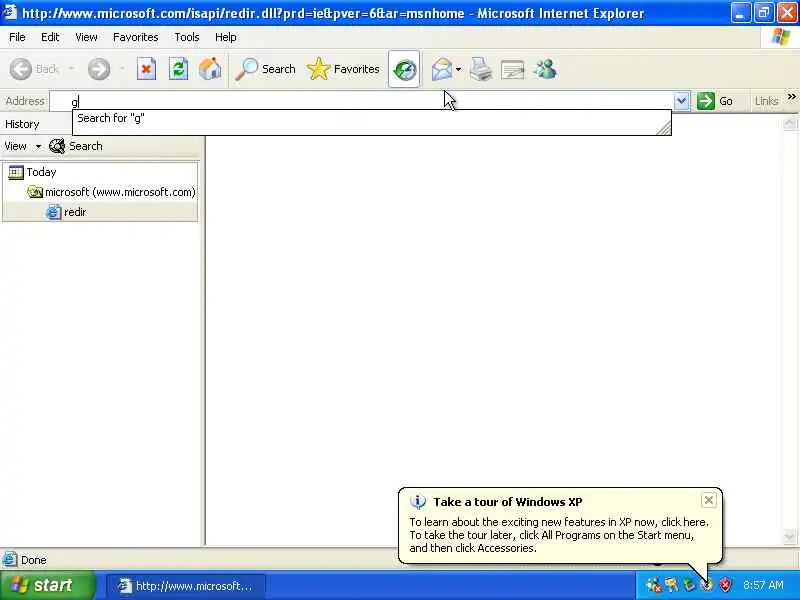Open the Help menu
This screenshot has height=600, width=800.
[226, 37]
